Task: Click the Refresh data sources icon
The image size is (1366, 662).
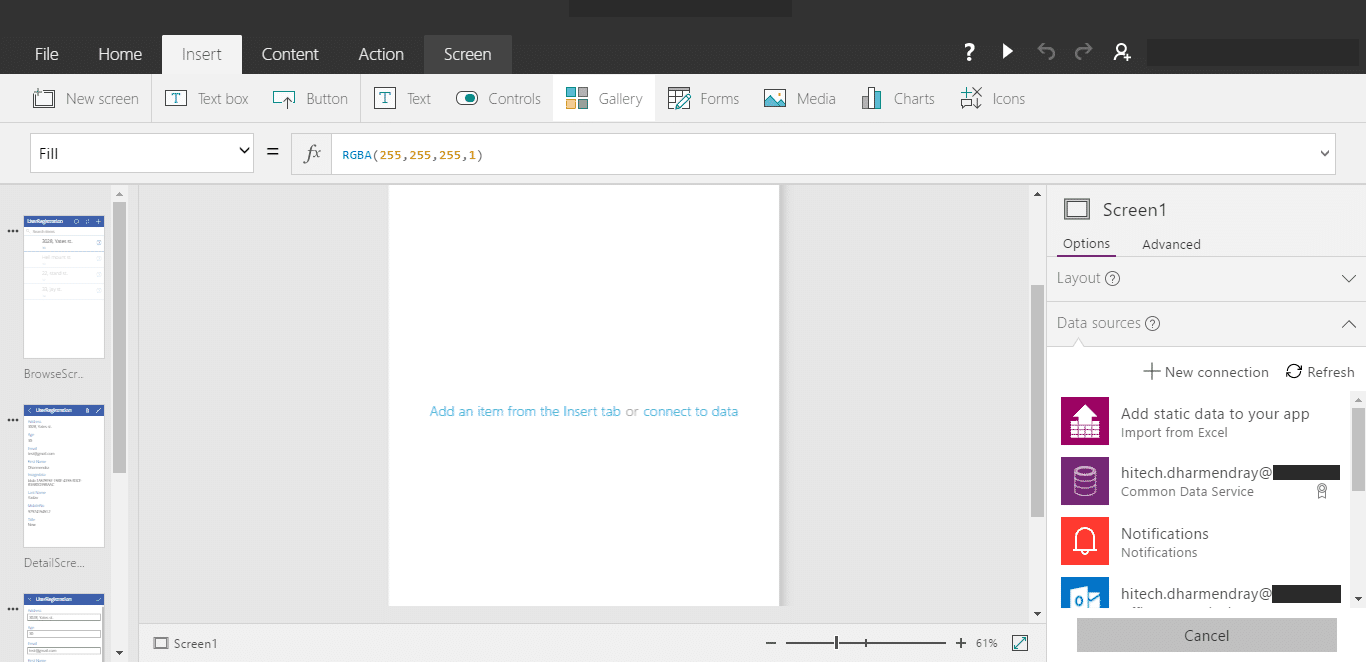Action: pyautogui.click(x=1294, y=371)
